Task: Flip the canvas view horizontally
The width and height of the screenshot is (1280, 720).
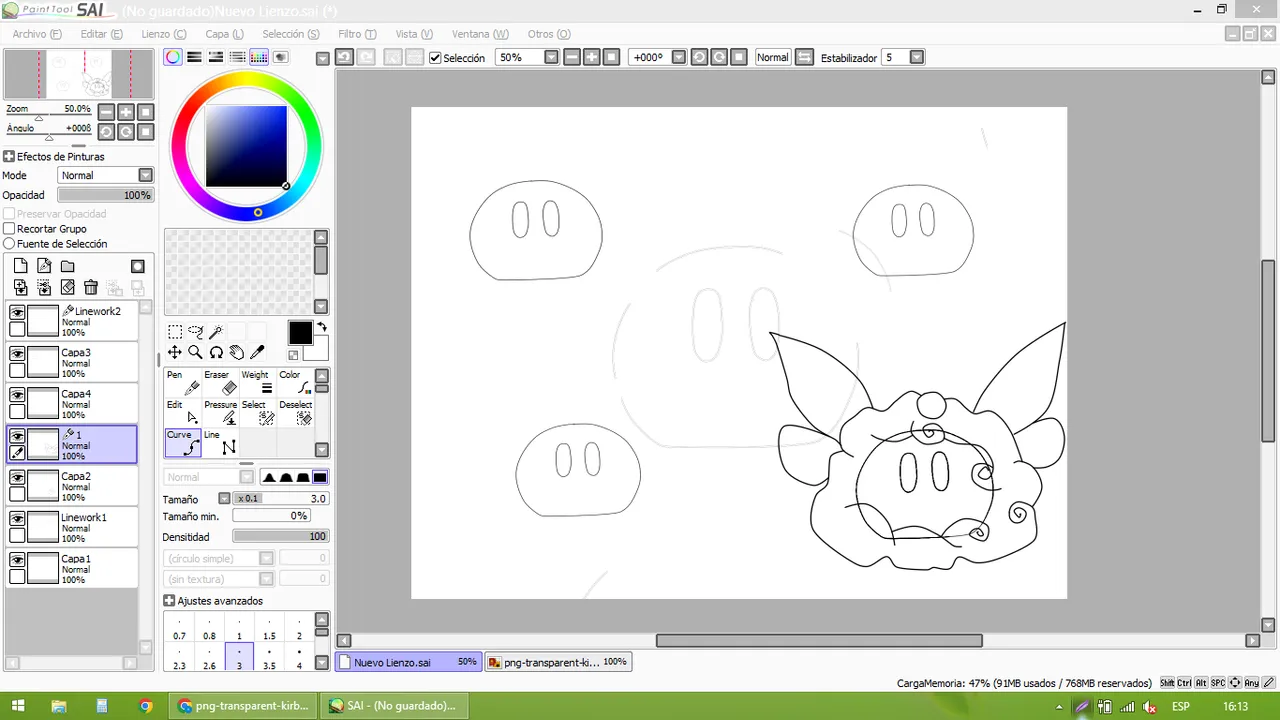Action: pos(804,57)
